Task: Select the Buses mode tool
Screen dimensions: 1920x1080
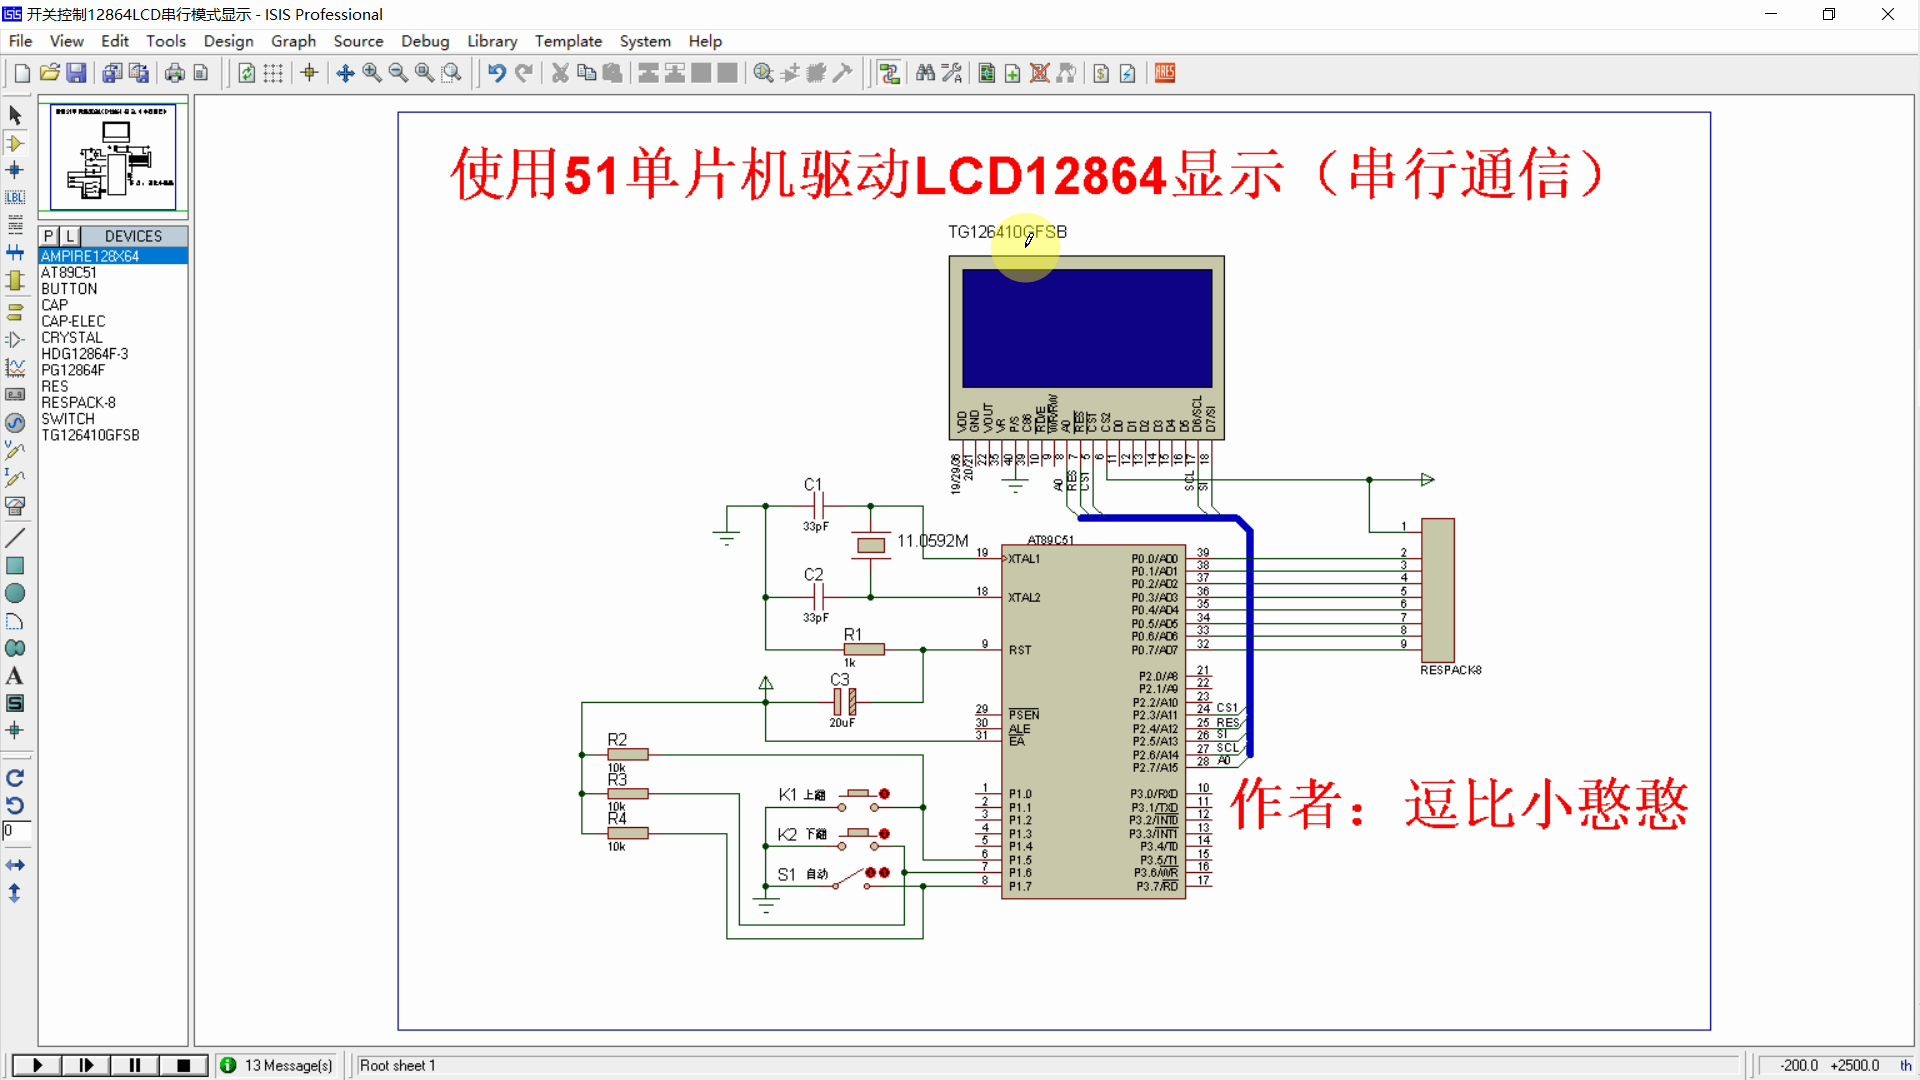Action: pos(16,252)
